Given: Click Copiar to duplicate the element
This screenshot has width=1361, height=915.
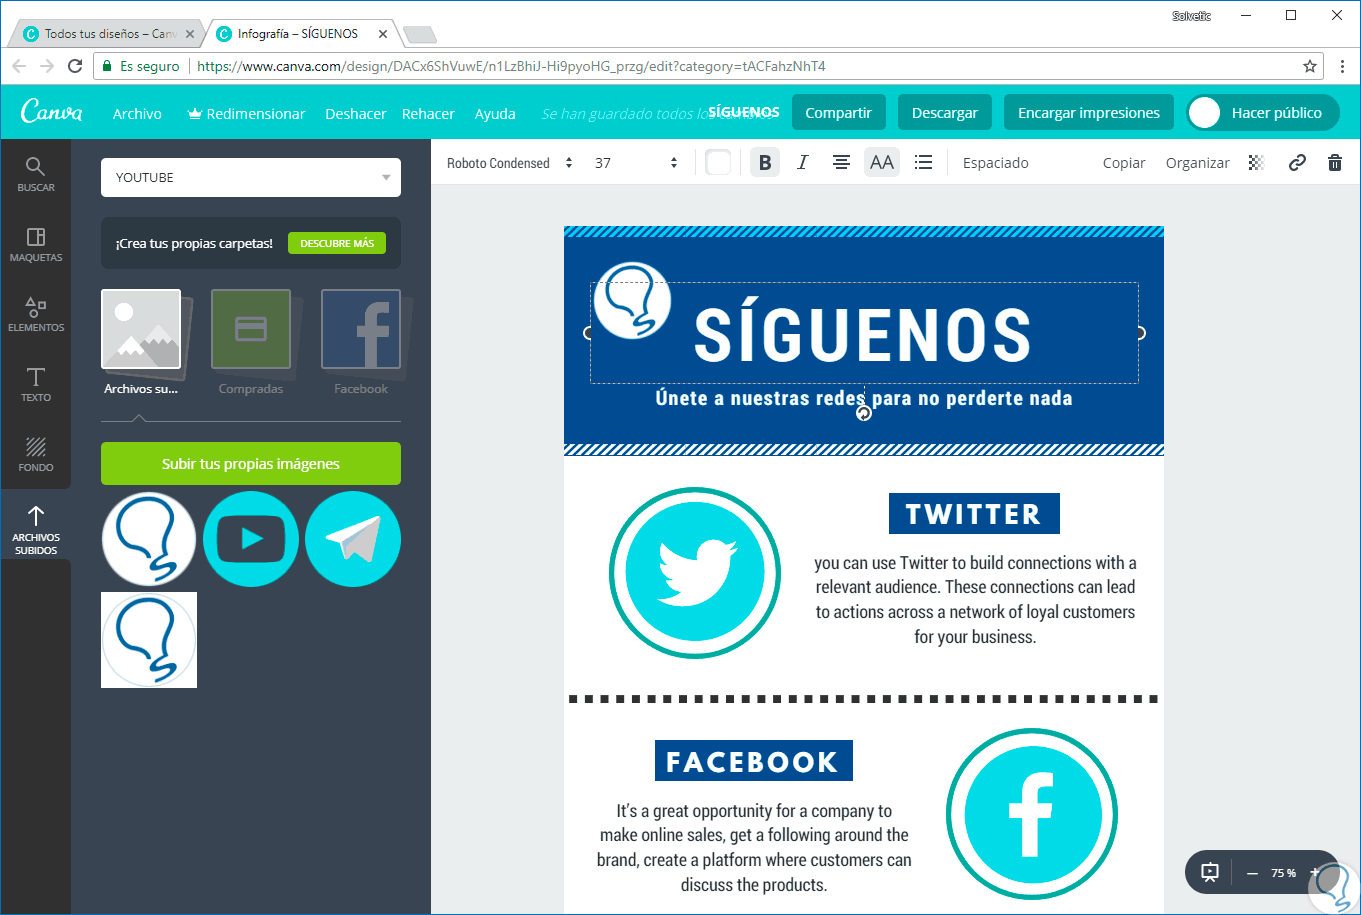Looking at the screenshot, I should (x=1124, y=163).
